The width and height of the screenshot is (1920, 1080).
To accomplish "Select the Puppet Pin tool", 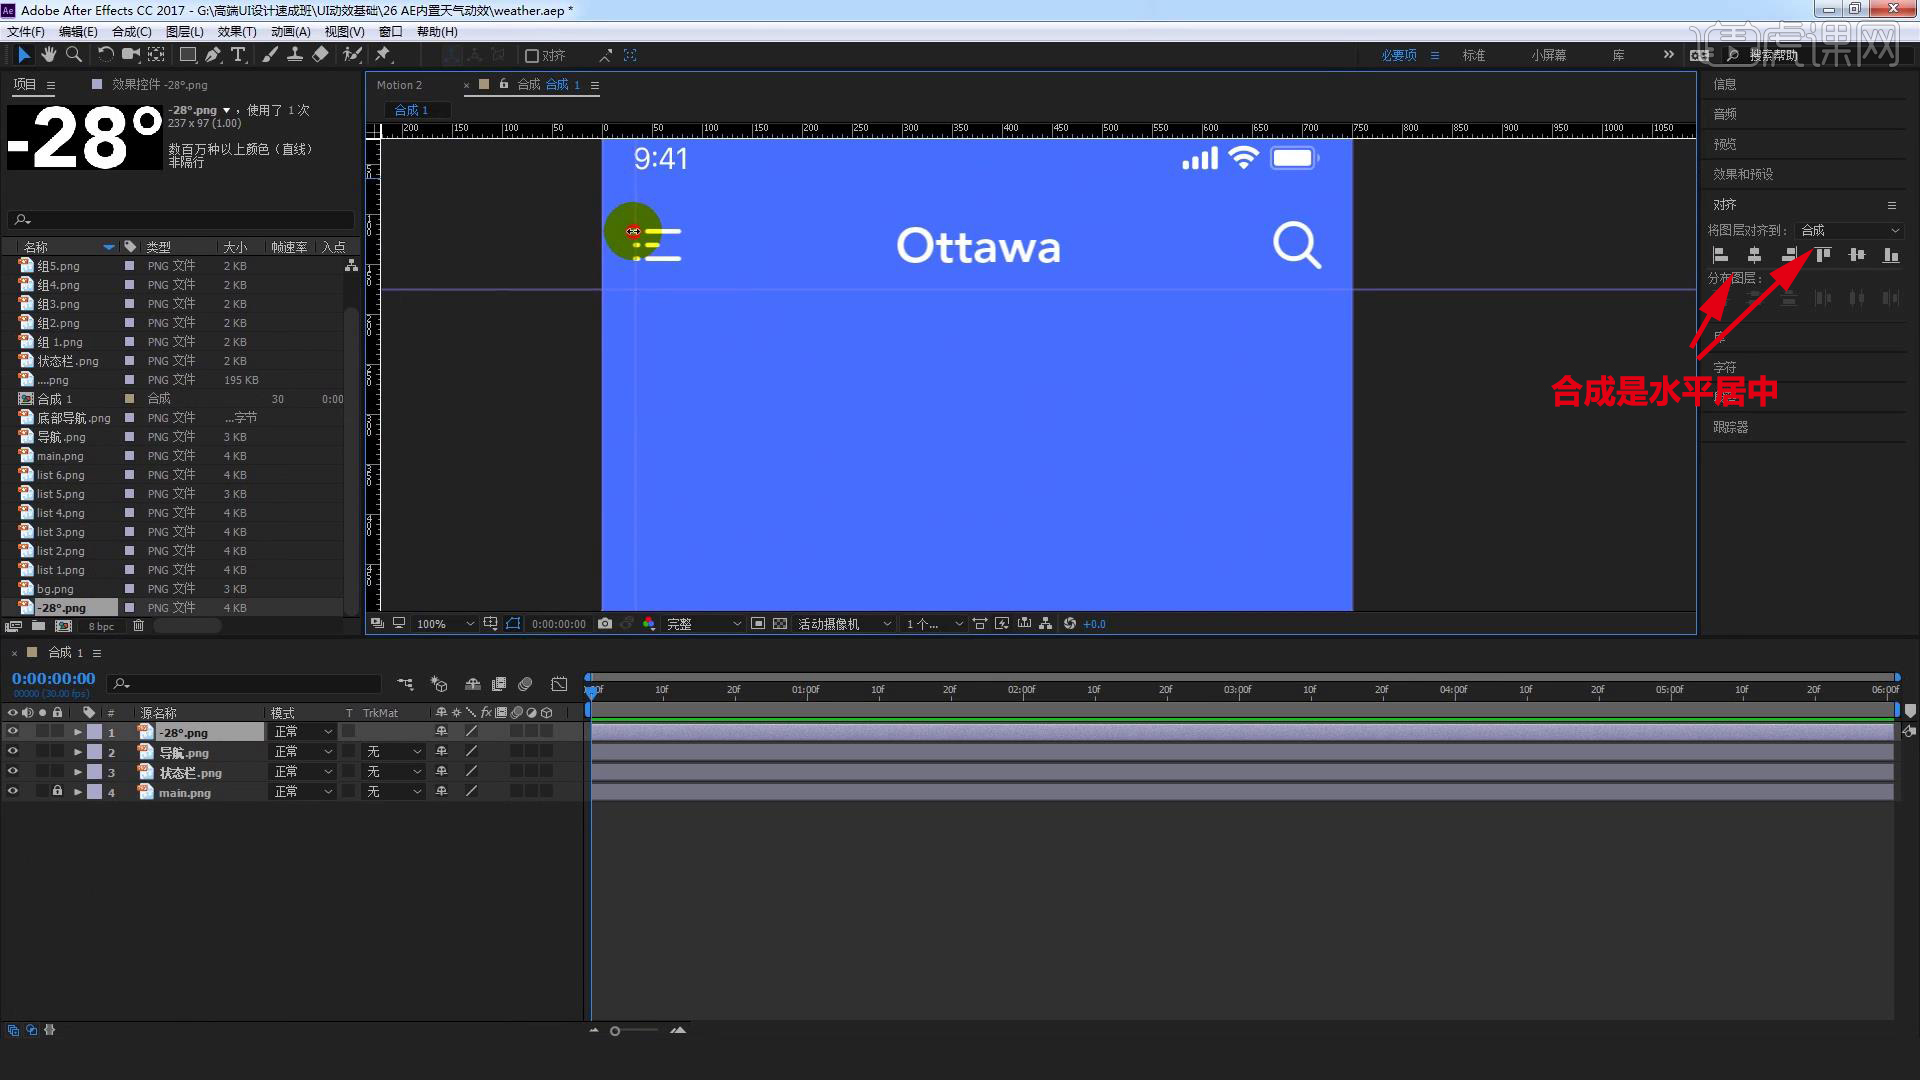I will pos(382,55).
